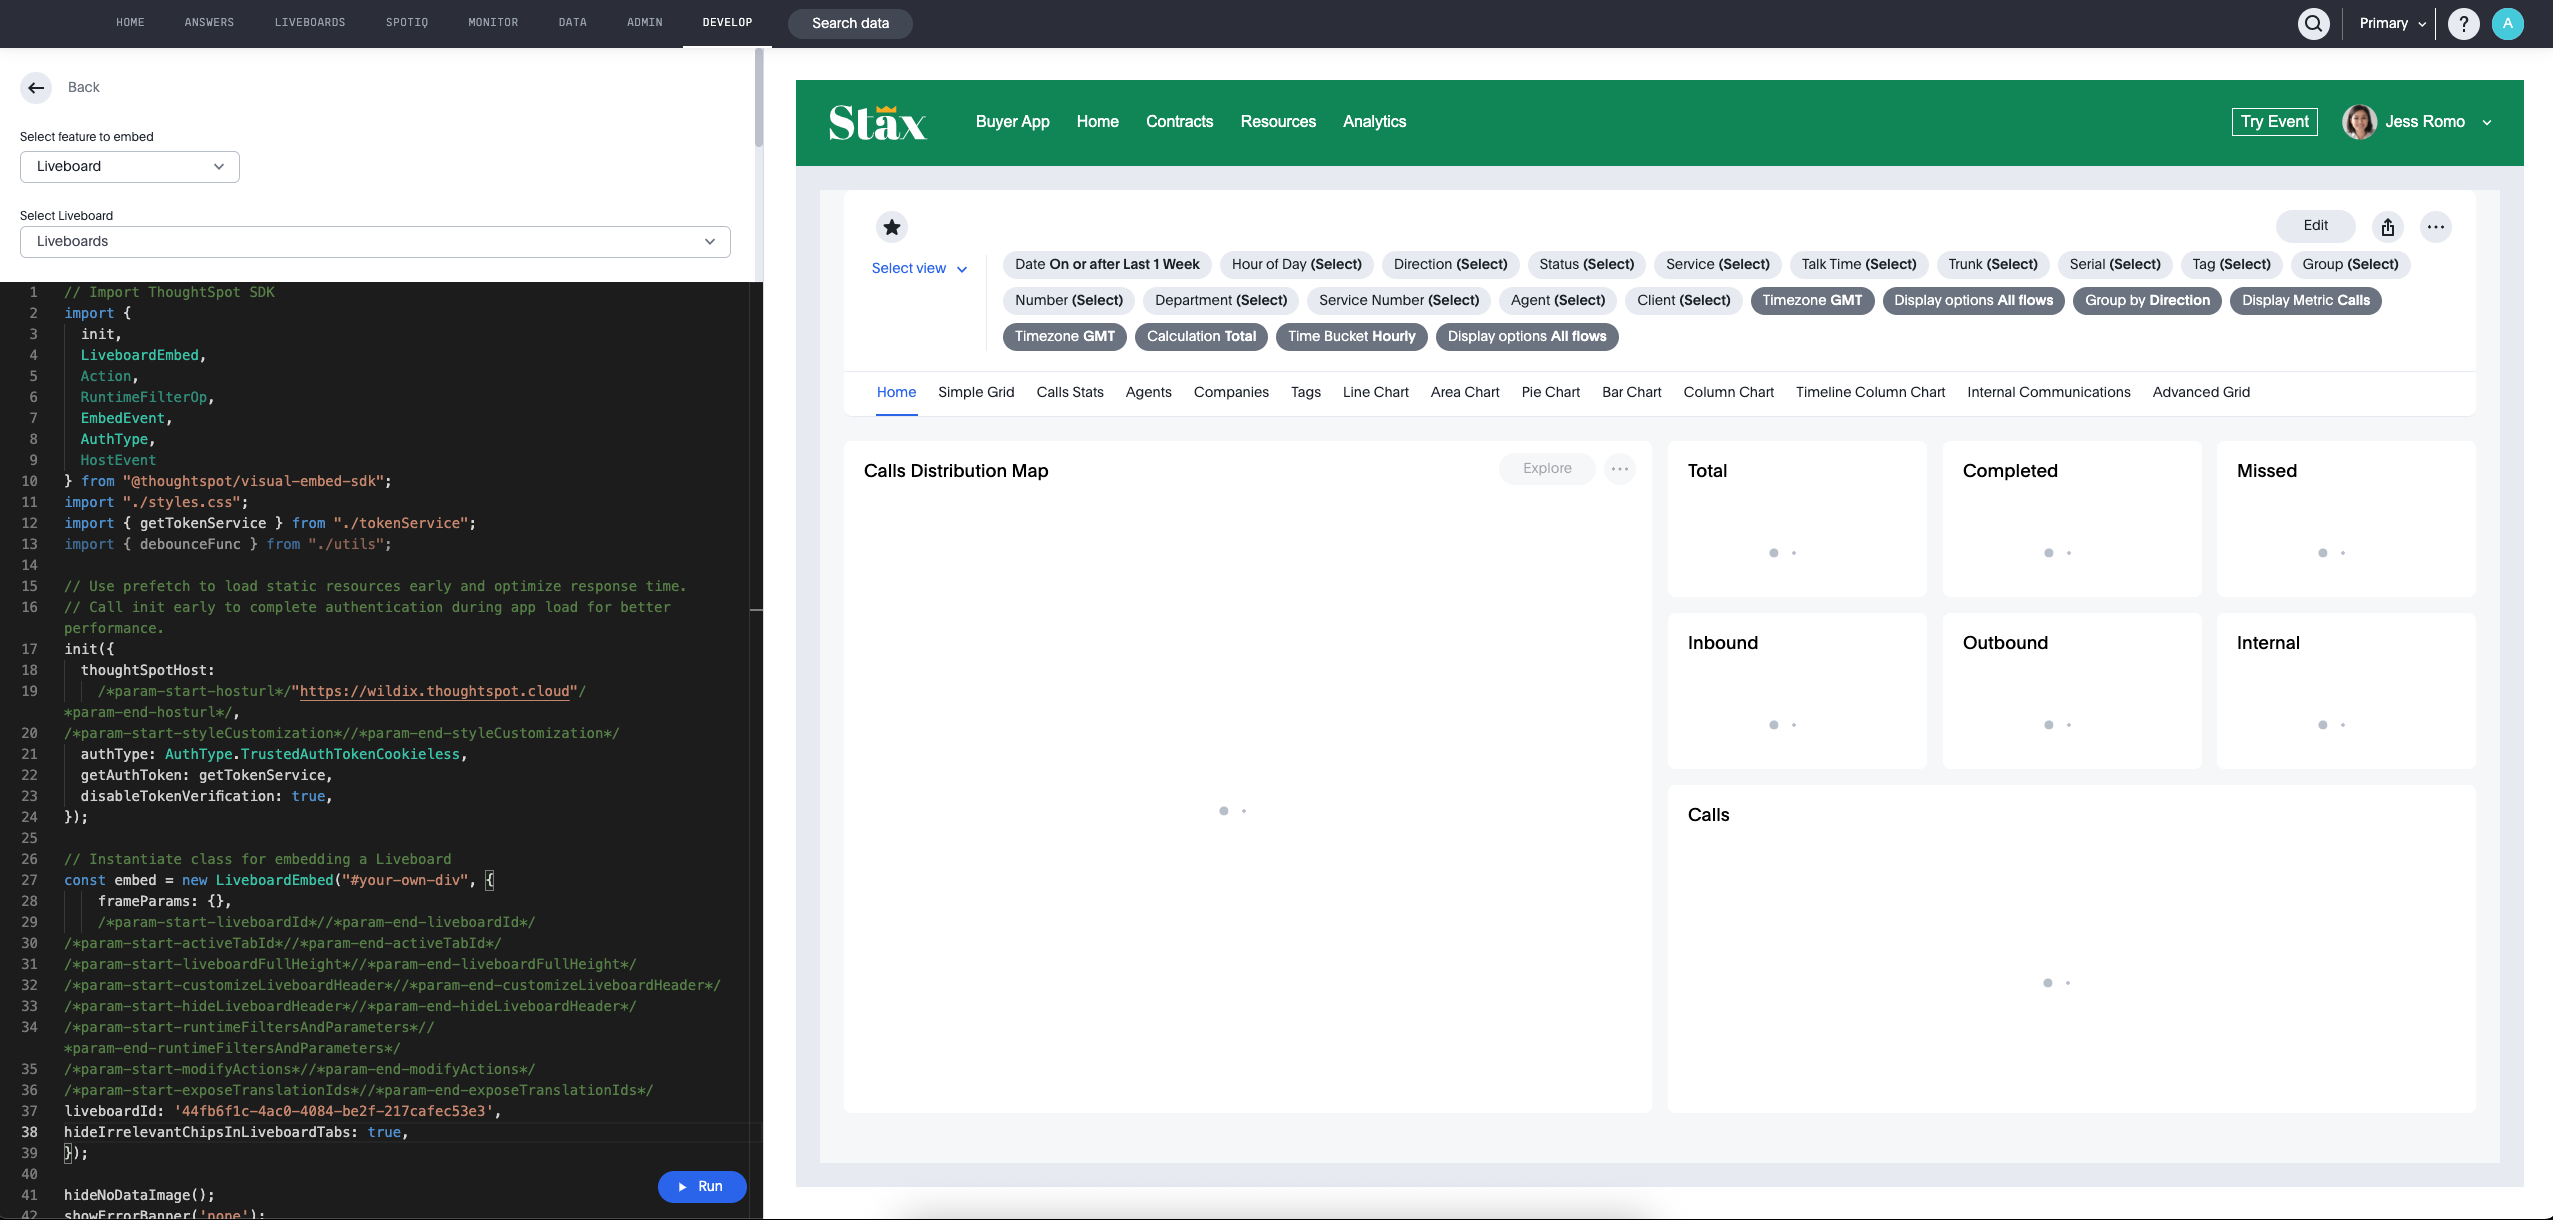The width and height of the screenshot is (2553, 1220).
Task: Open the search magnifier icon in top bar
Action: coord(2314,24)
